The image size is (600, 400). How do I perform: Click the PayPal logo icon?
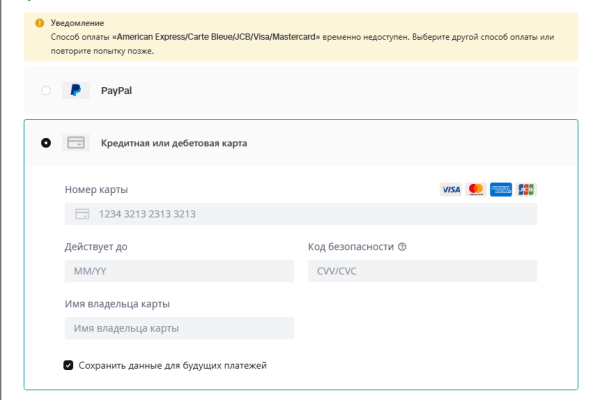tap(76, 90)
